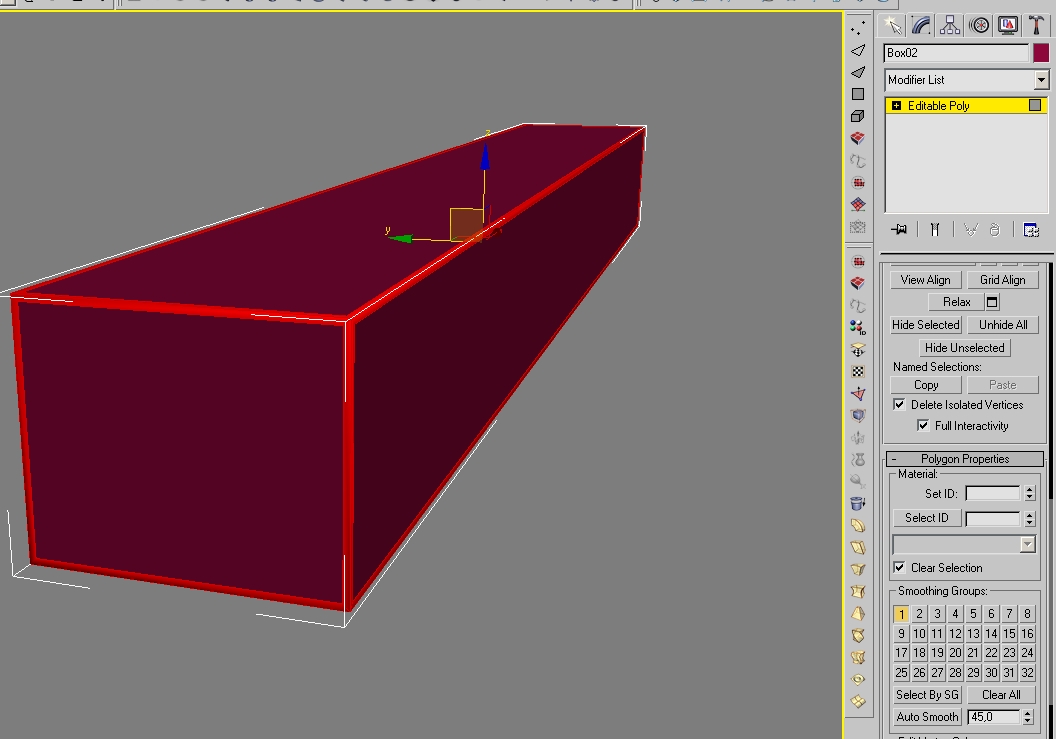Viewport: 1056px width, 739px height.
Task: Click the grayed Make Unique icon
Action: click(x=970, y=230)
